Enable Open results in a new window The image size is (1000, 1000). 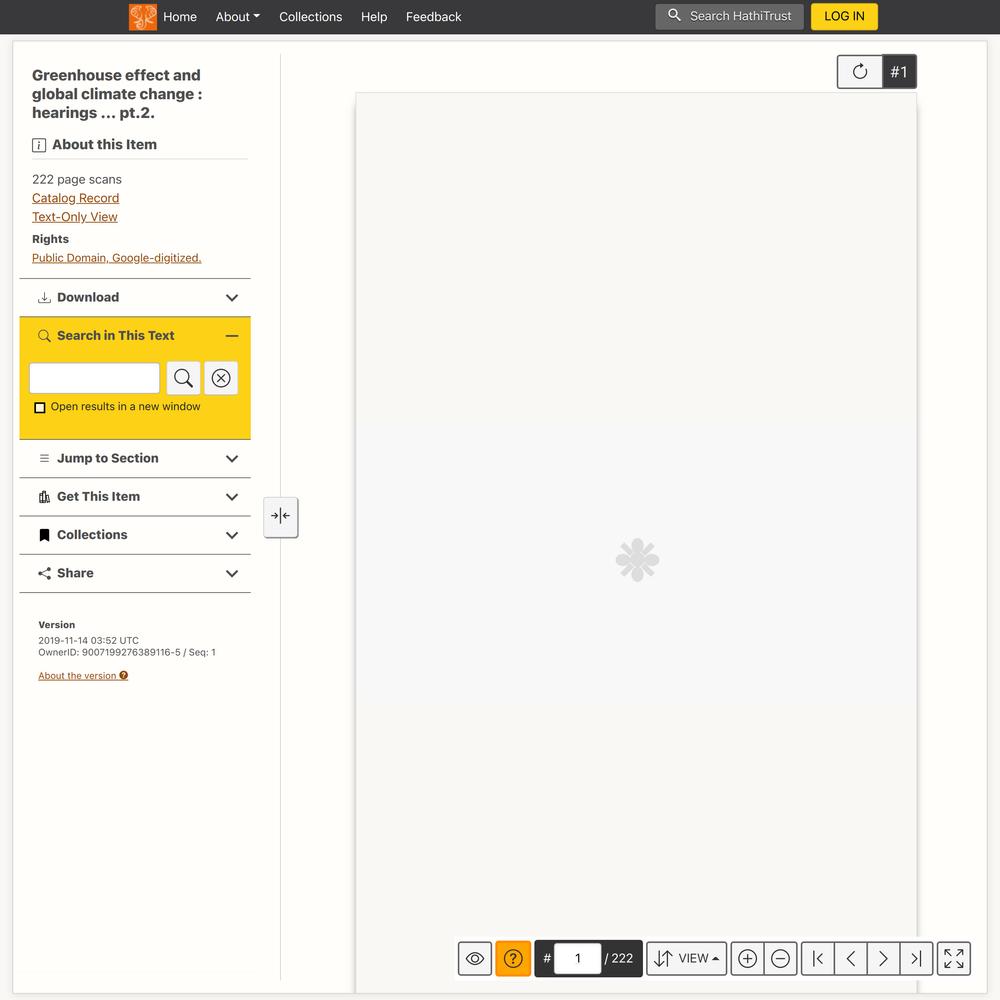40,408
